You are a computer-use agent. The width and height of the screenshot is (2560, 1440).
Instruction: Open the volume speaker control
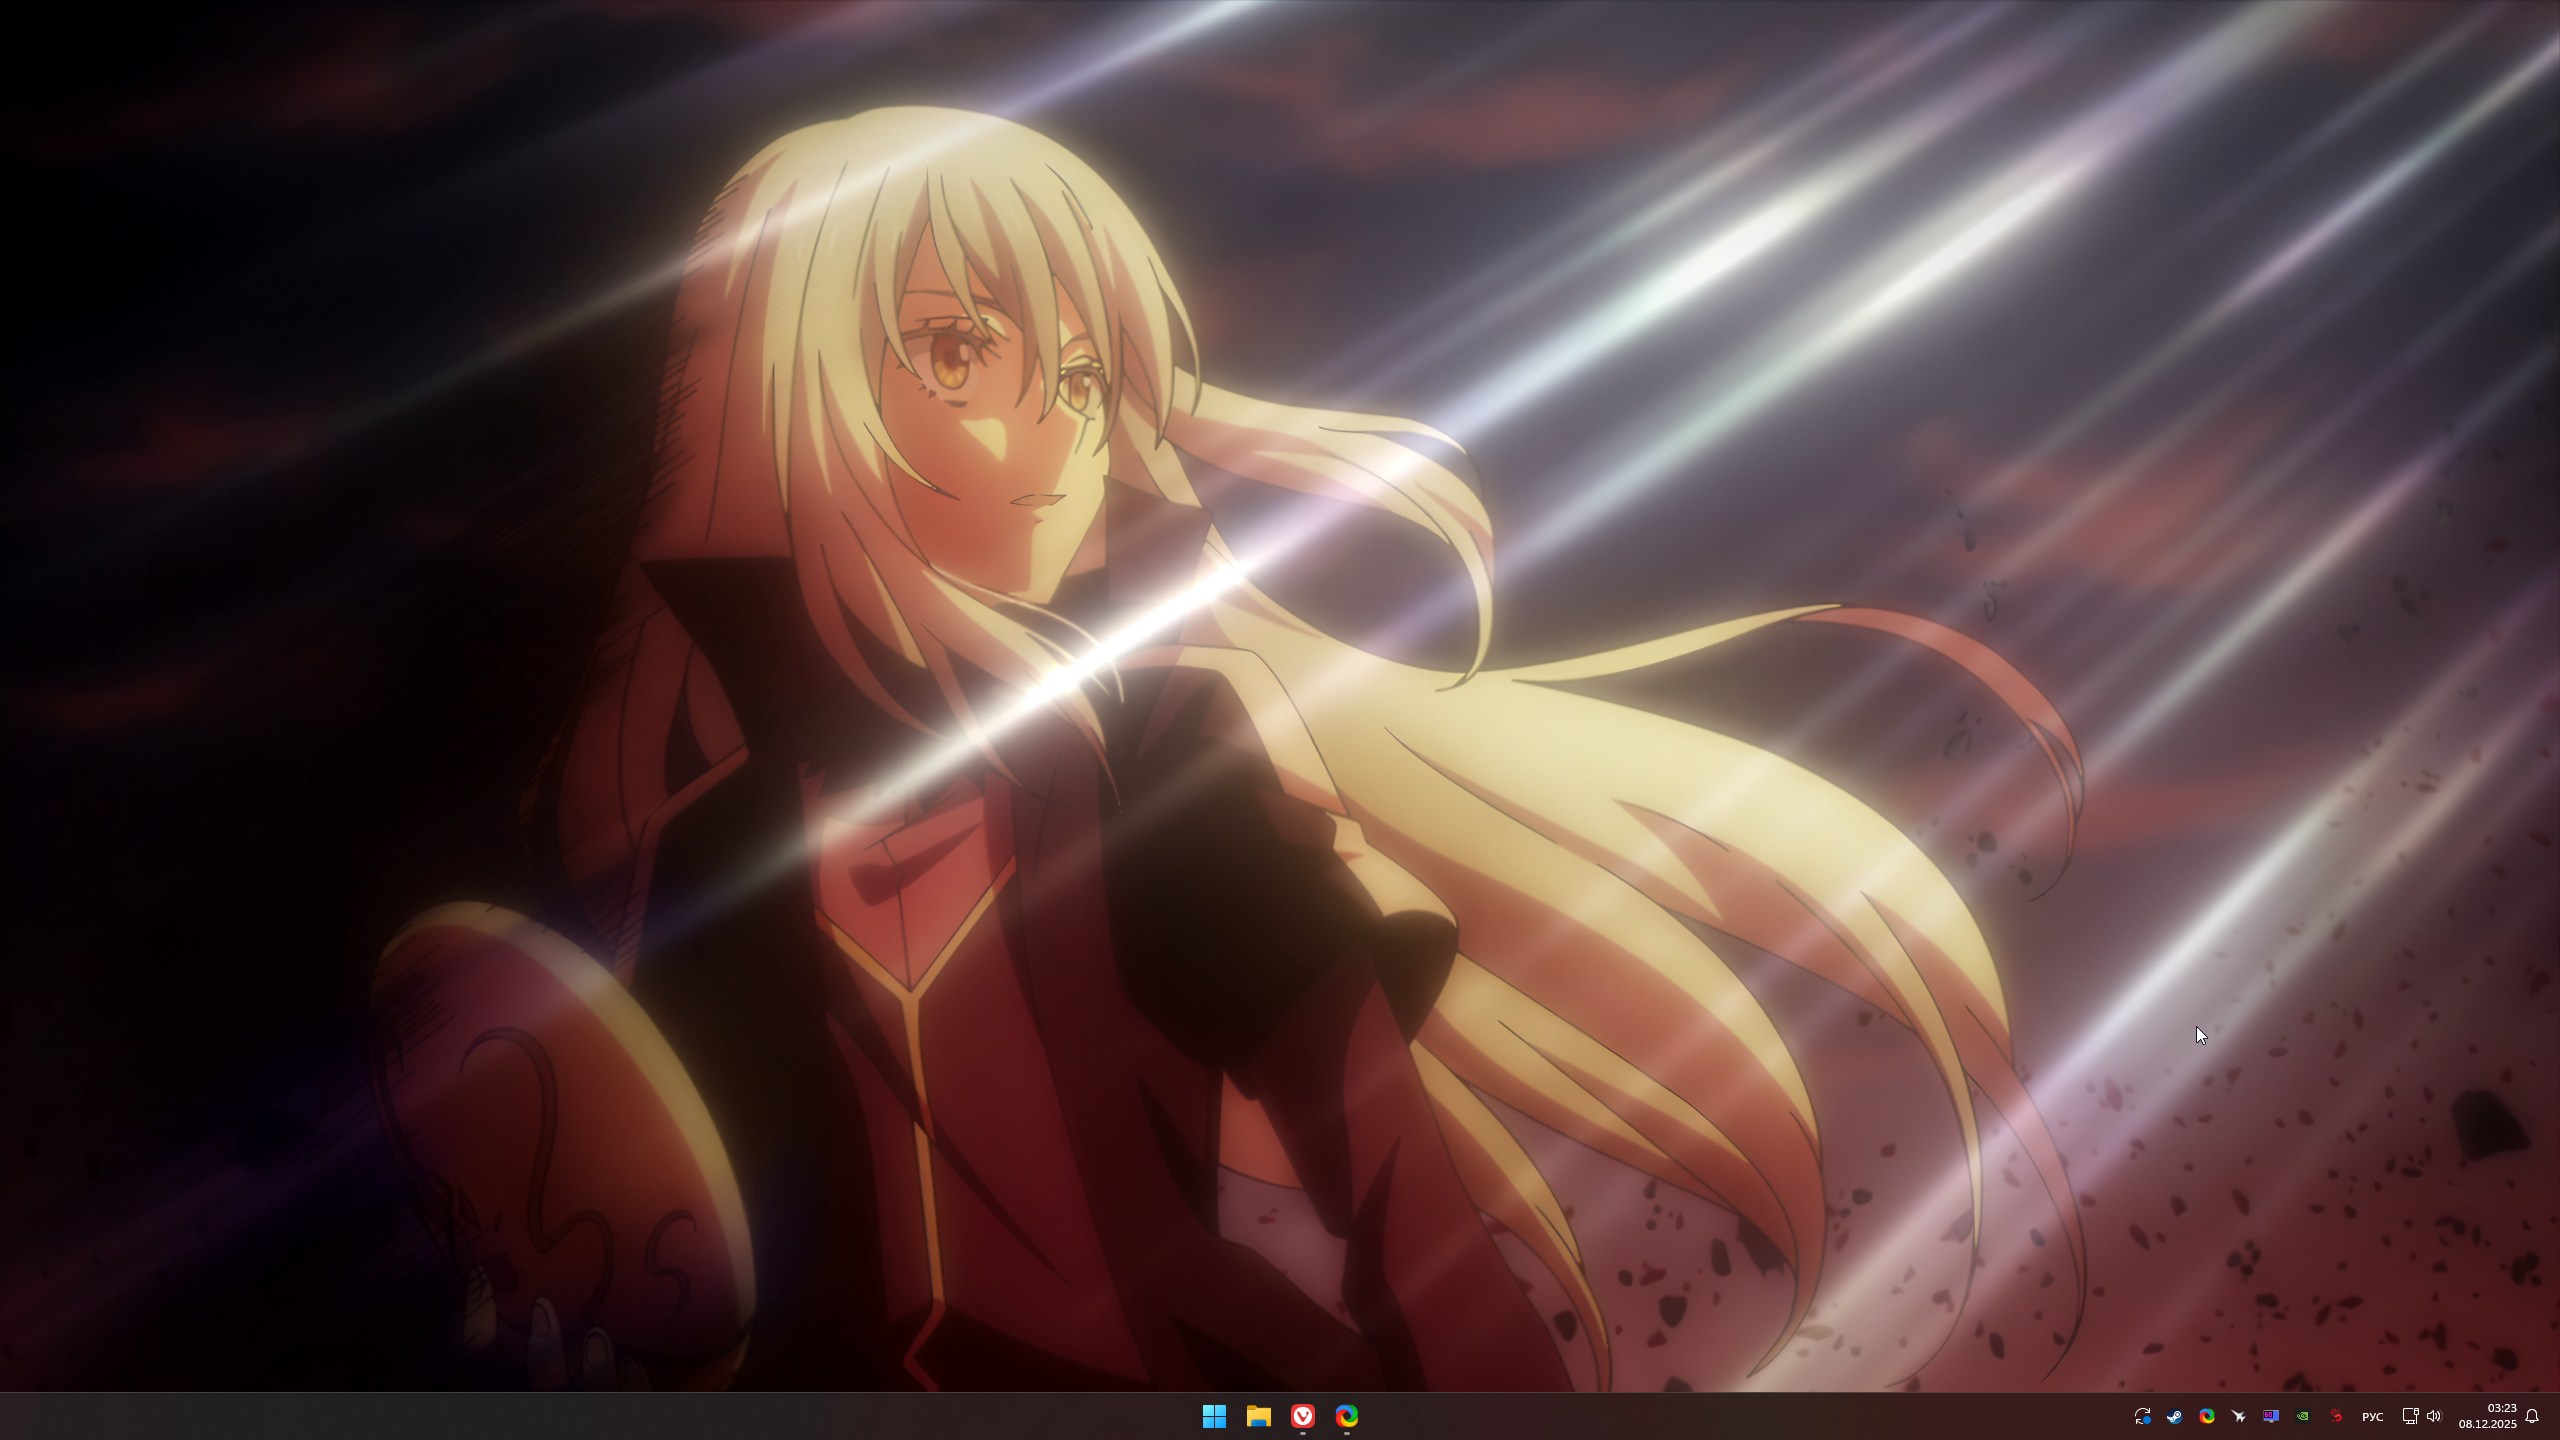2434,1416
